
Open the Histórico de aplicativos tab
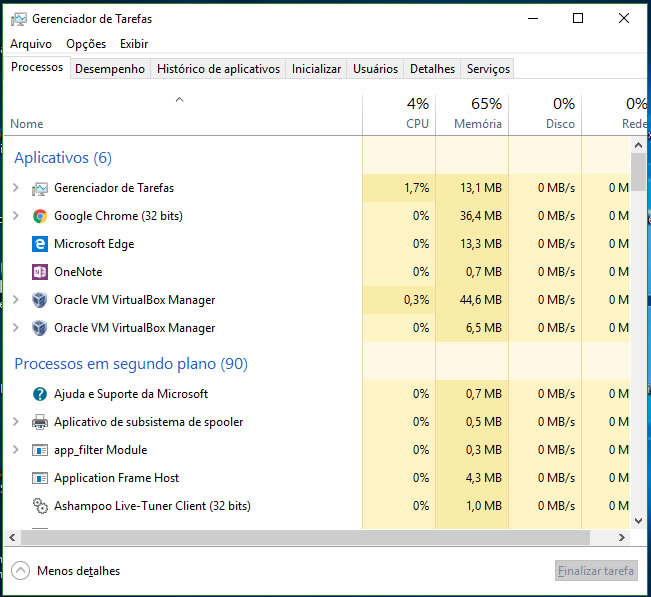(218, 69)
